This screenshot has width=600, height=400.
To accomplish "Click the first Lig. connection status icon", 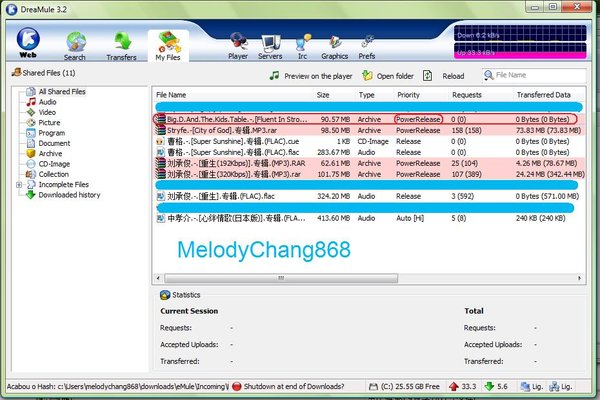I will (525, 387).
